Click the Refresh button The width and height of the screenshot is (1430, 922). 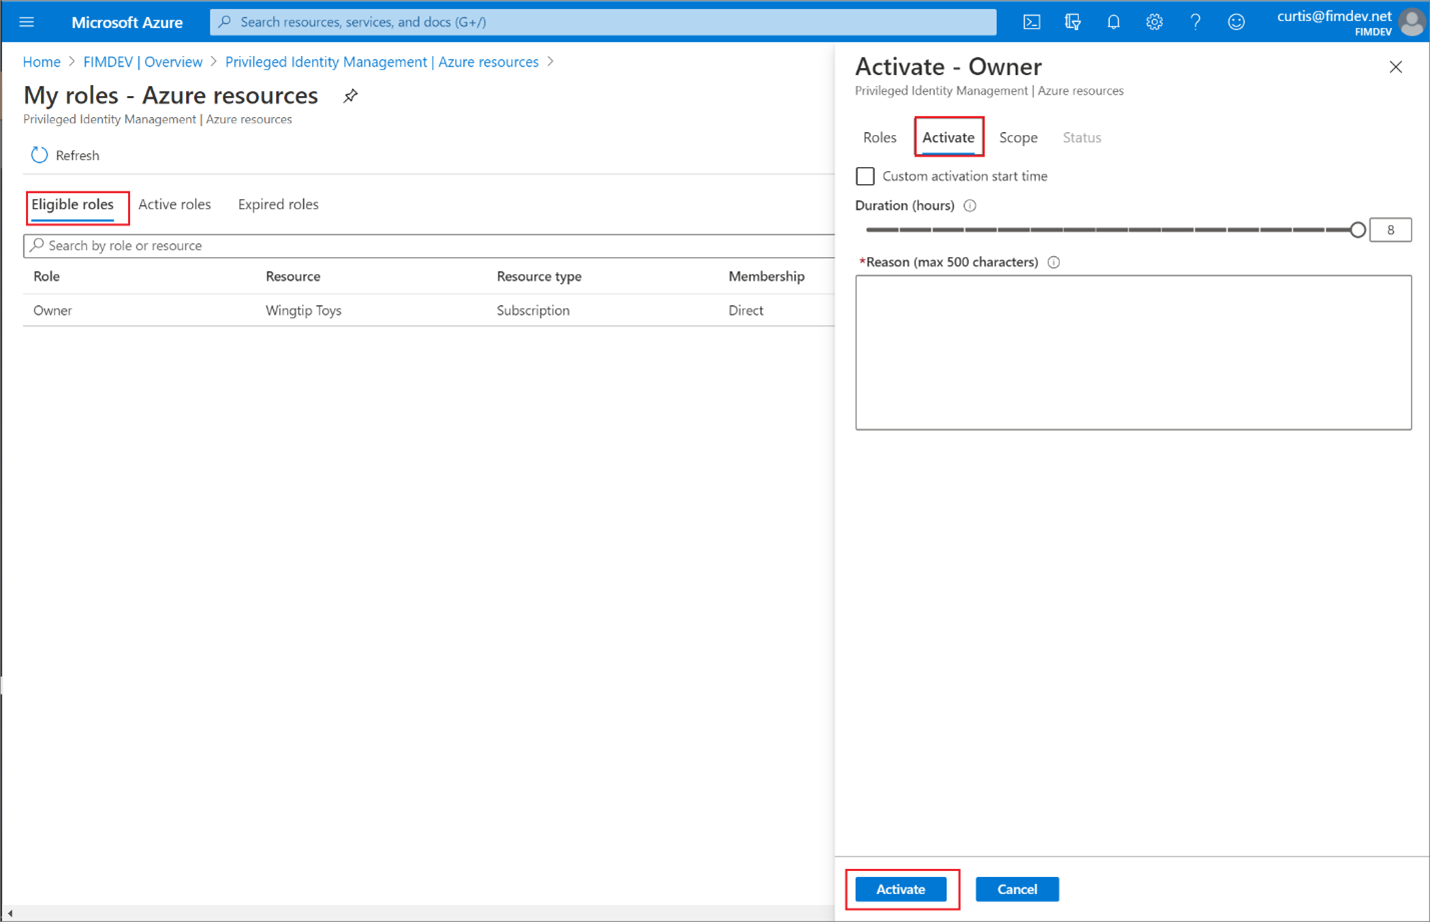click(x=65, y=155)
